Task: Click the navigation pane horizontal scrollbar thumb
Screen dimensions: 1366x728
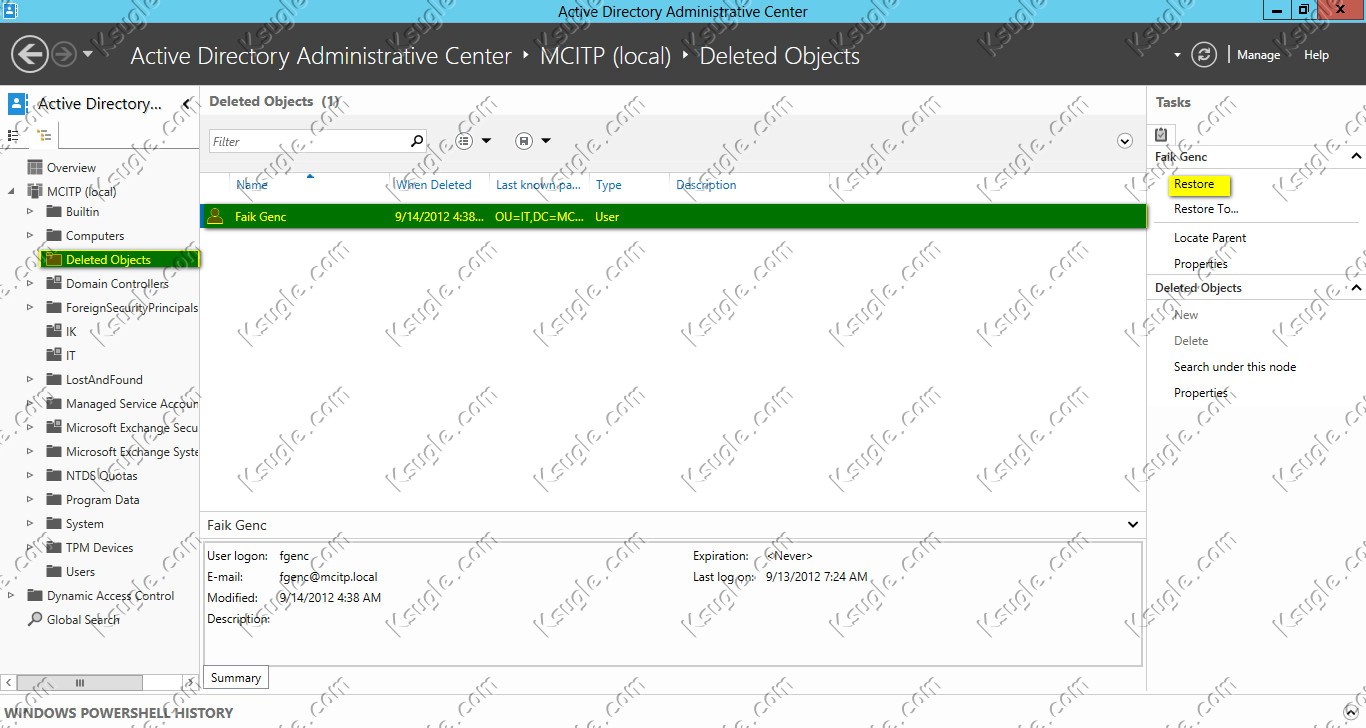Action: click(x=80, y=682)
